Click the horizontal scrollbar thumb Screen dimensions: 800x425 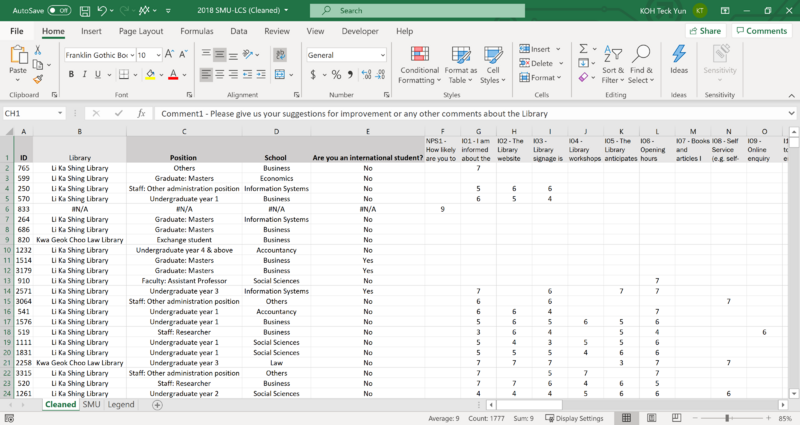click(529, 405)
